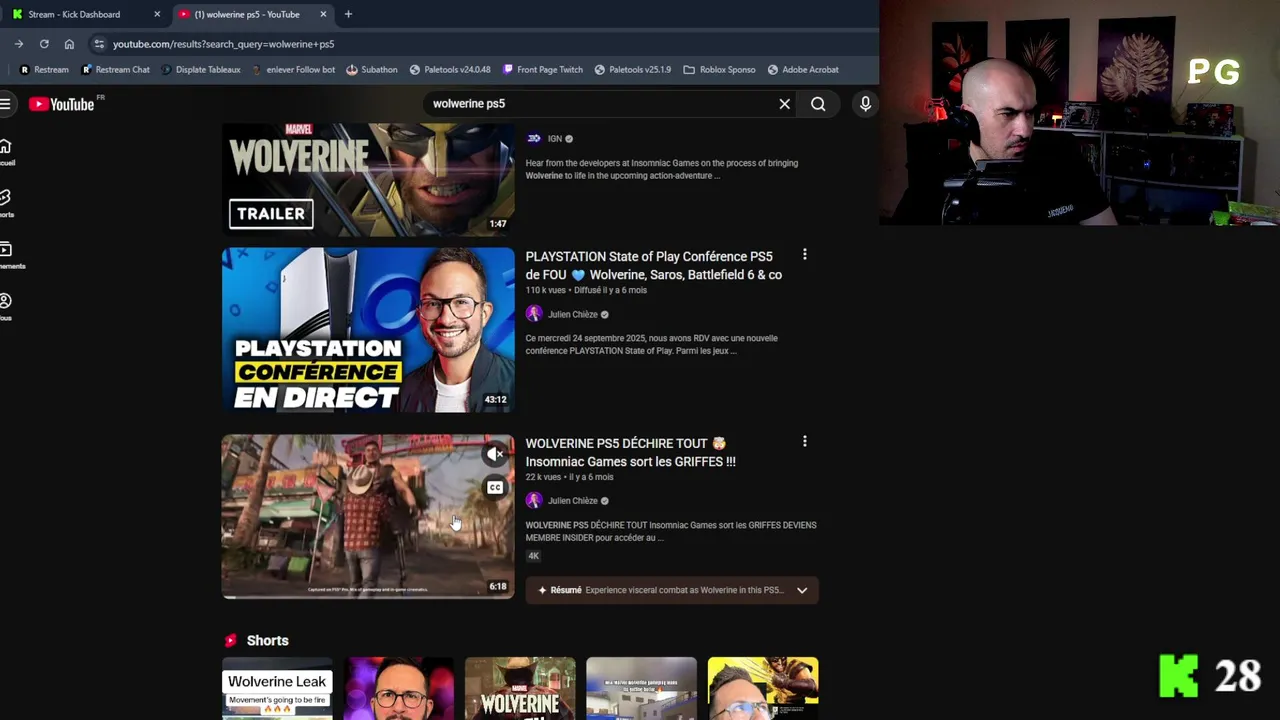This screenshot has height=720, width=1280.
Task: Open the Wolverine gameplay preview thumbnail
Action: (x=368, y=517)
